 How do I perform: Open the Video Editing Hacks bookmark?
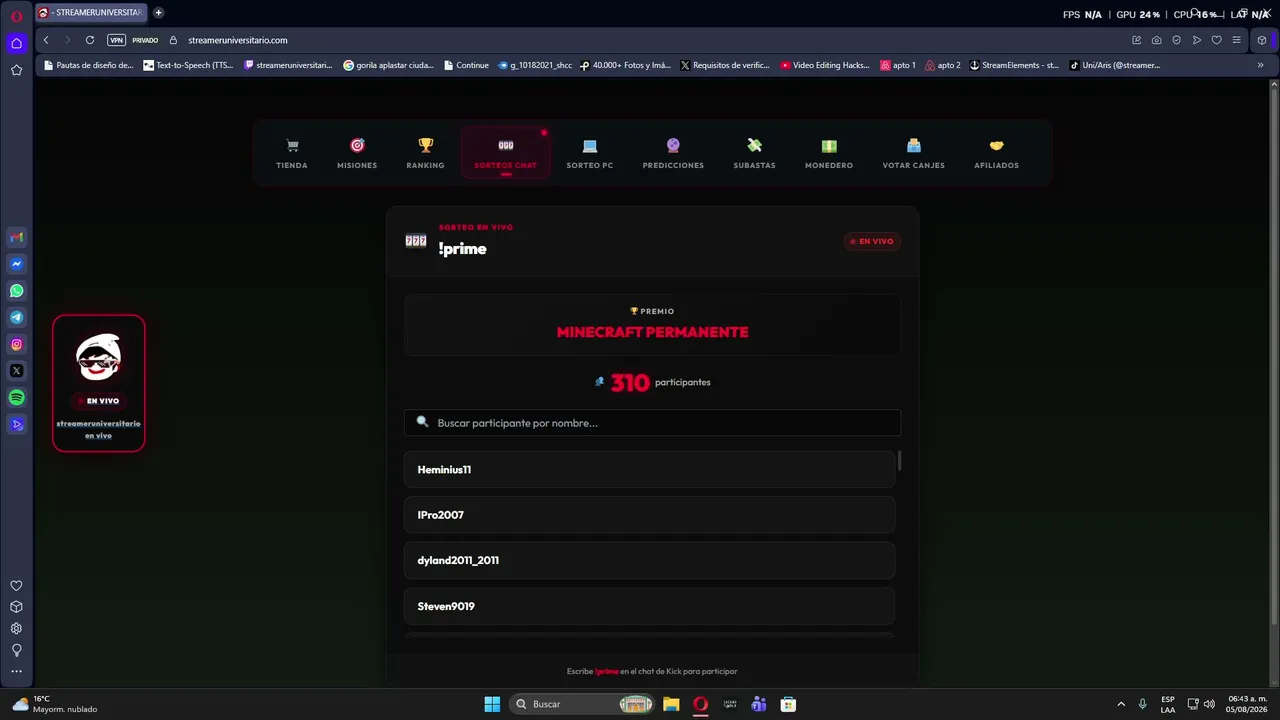(x=825, y=65)
